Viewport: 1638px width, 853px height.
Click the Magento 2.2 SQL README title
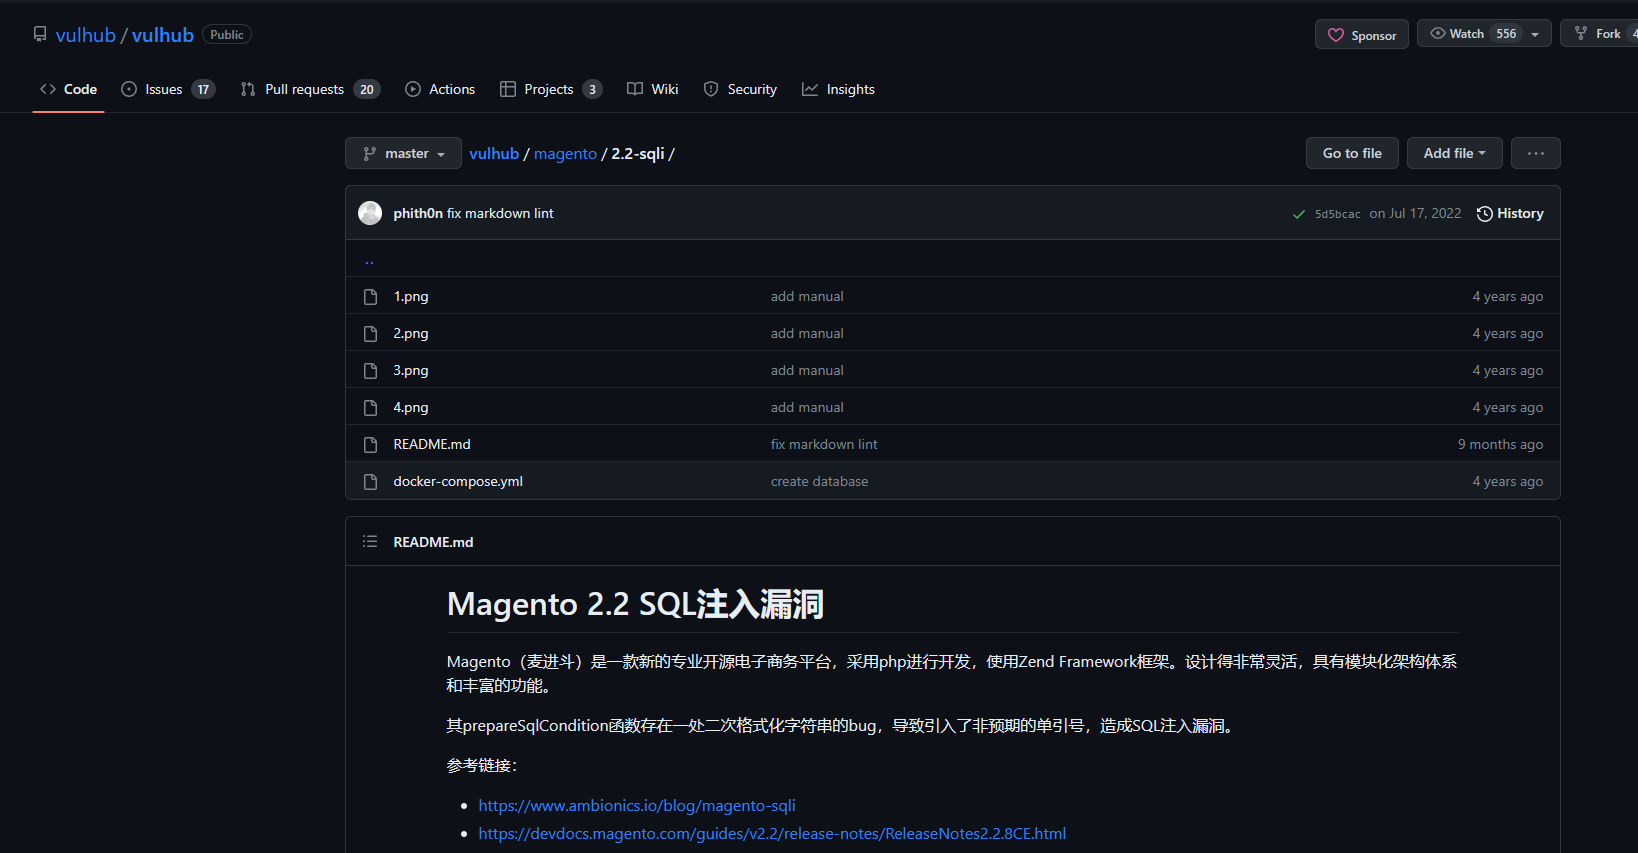point(635,604)
